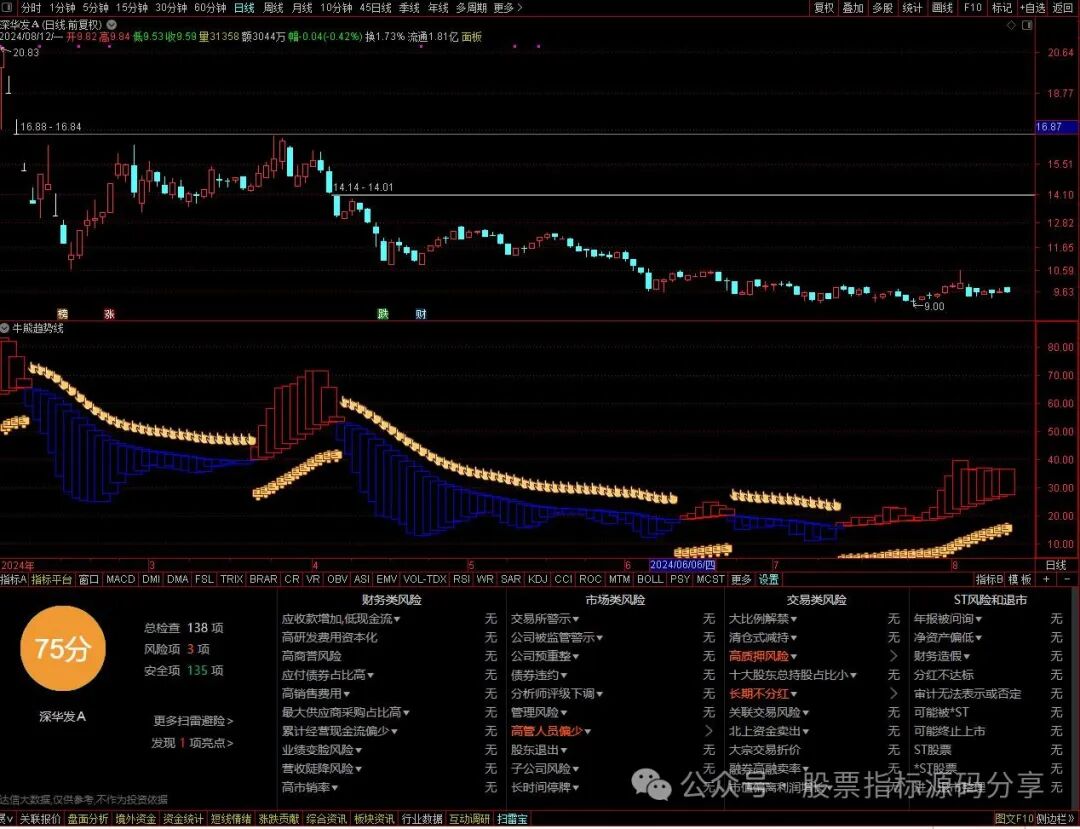Click the split-panel icon above the price axis

tap(1027, 25)
